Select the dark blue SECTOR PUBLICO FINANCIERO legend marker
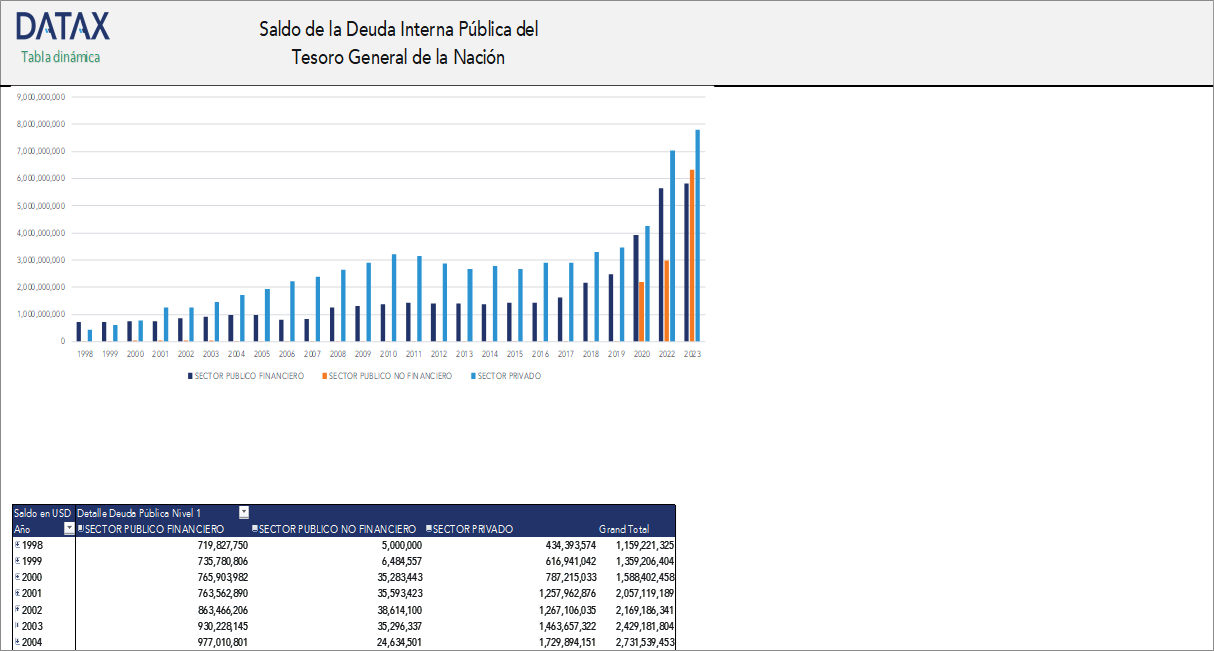Image resolution: width=1214 pixels, height=651 pixels. click(190, 375)
